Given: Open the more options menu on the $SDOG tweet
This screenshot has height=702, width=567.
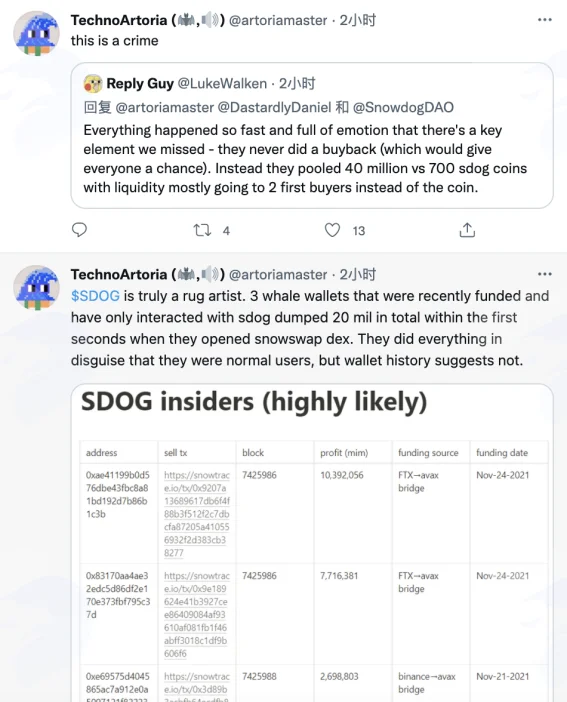Looking at the screenshot, I should [545, 274].
